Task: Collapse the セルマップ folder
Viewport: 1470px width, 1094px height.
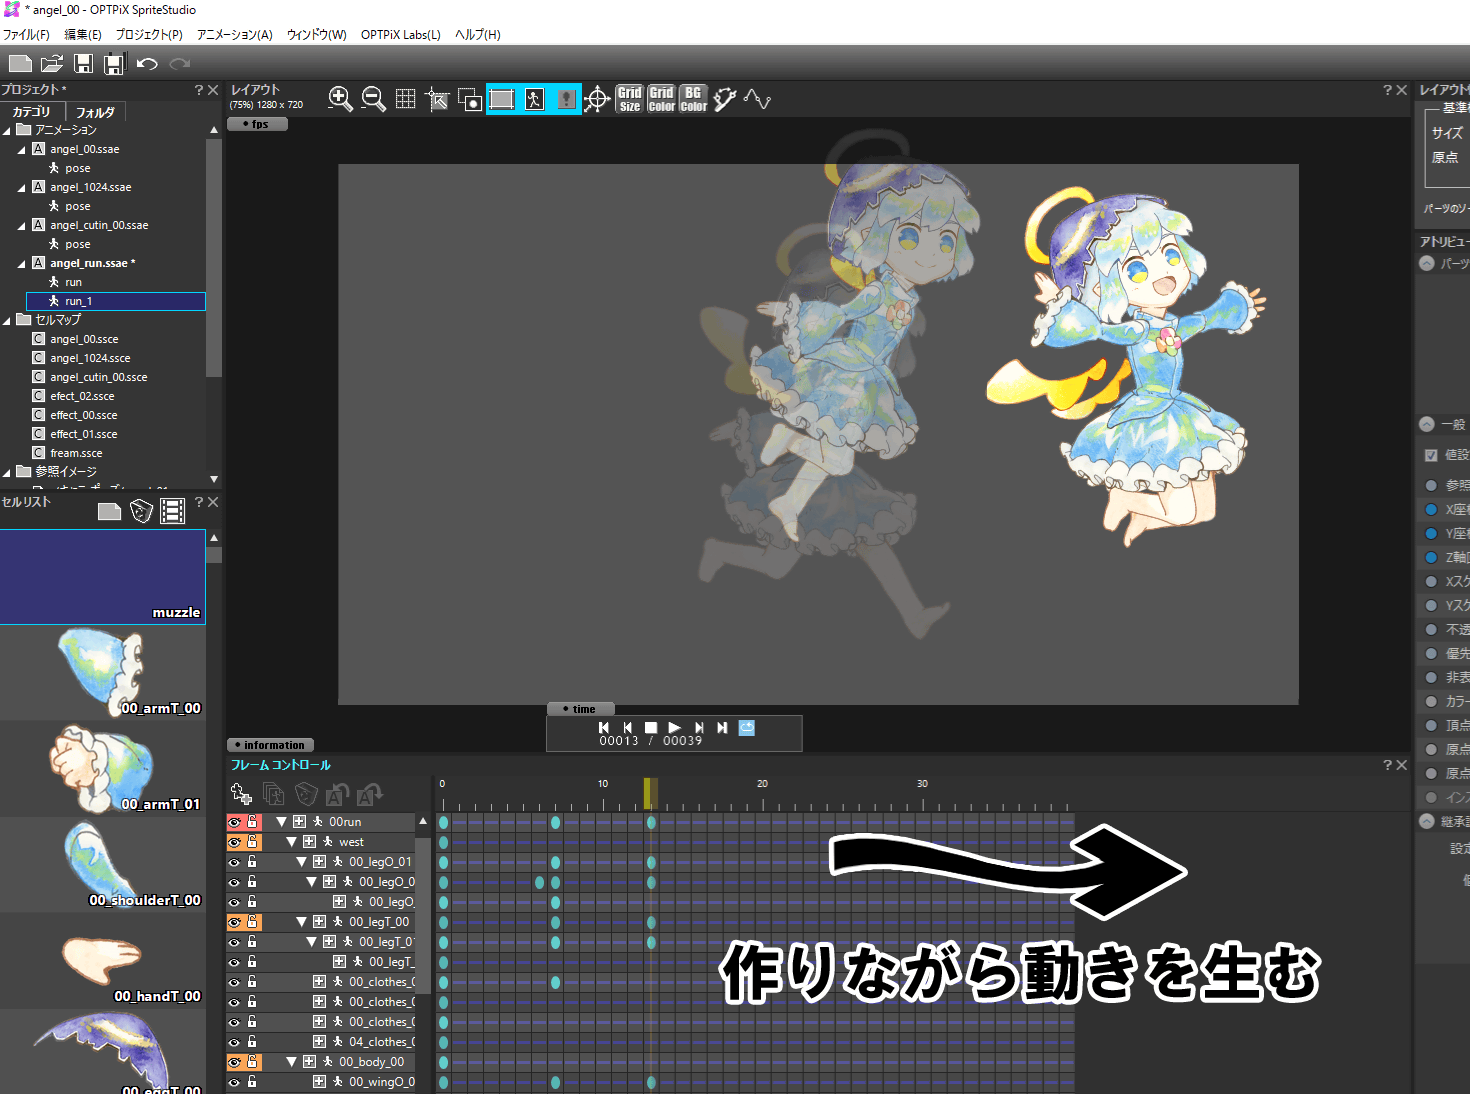Action: [7, 321]
